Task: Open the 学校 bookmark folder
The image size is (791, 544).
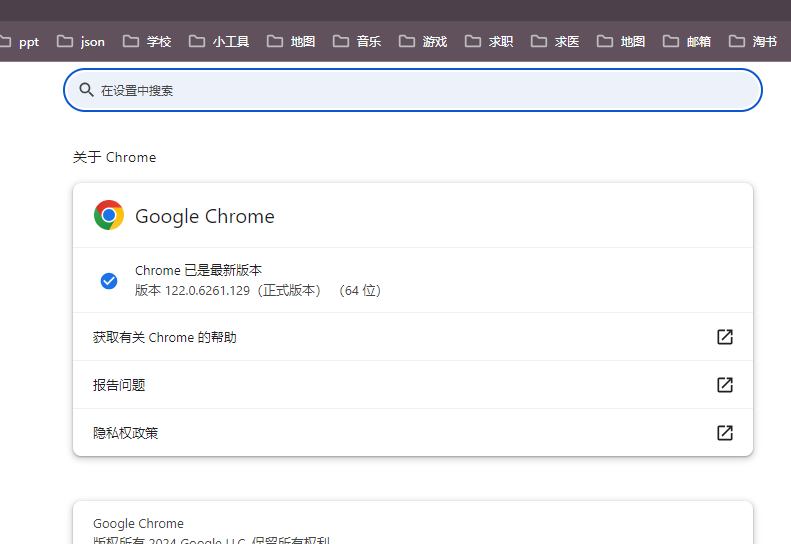Action: [x=147, y=41]
